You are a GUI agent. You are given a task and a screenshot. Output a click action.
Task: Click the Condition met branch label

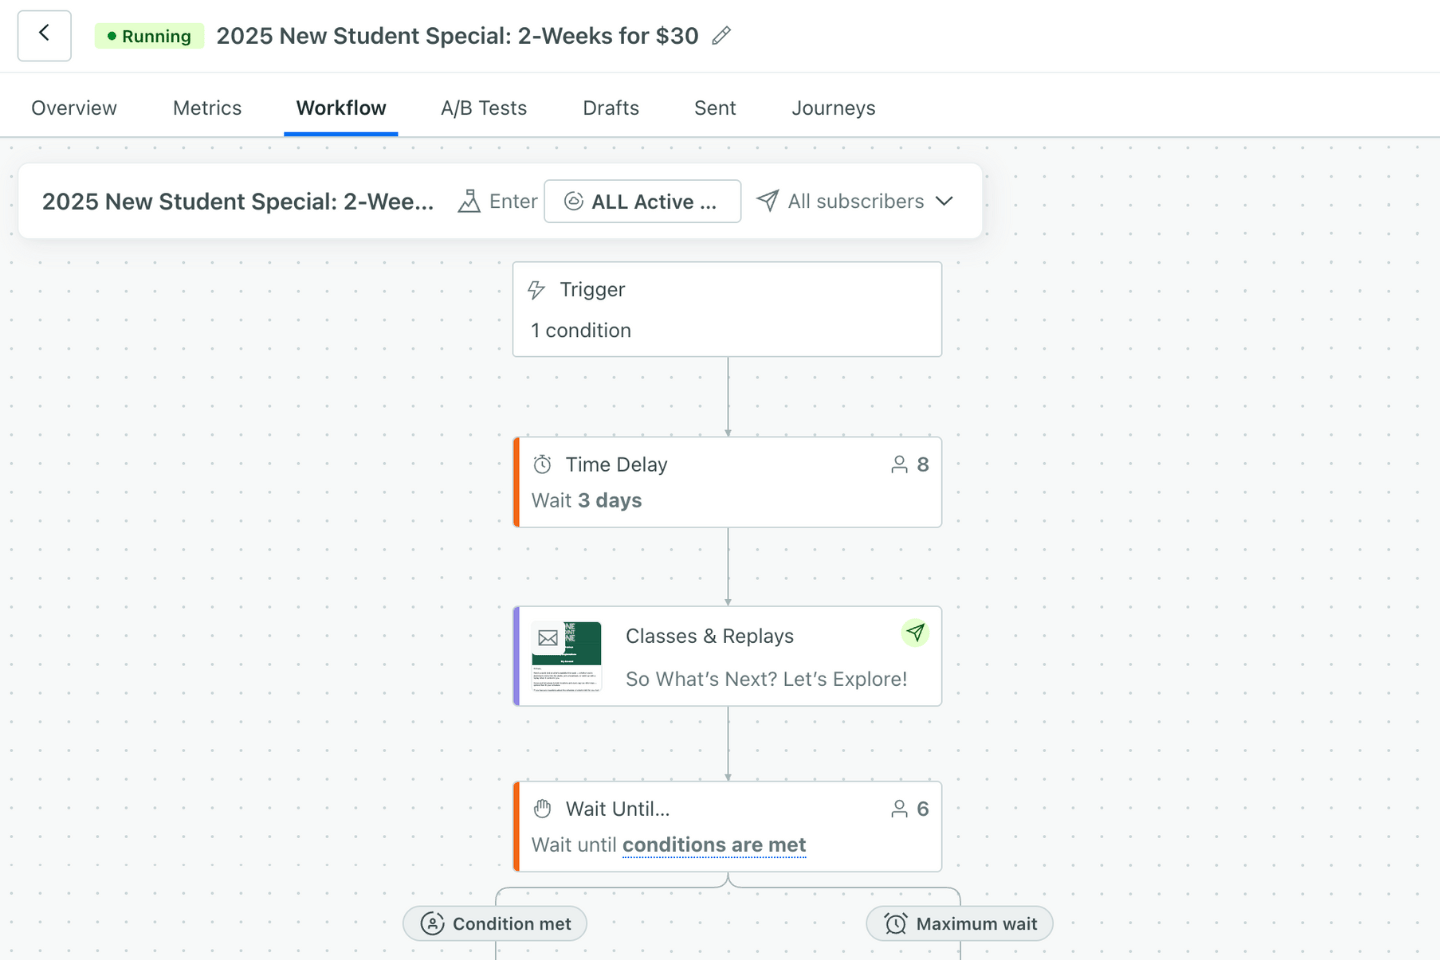click(495, 924)
